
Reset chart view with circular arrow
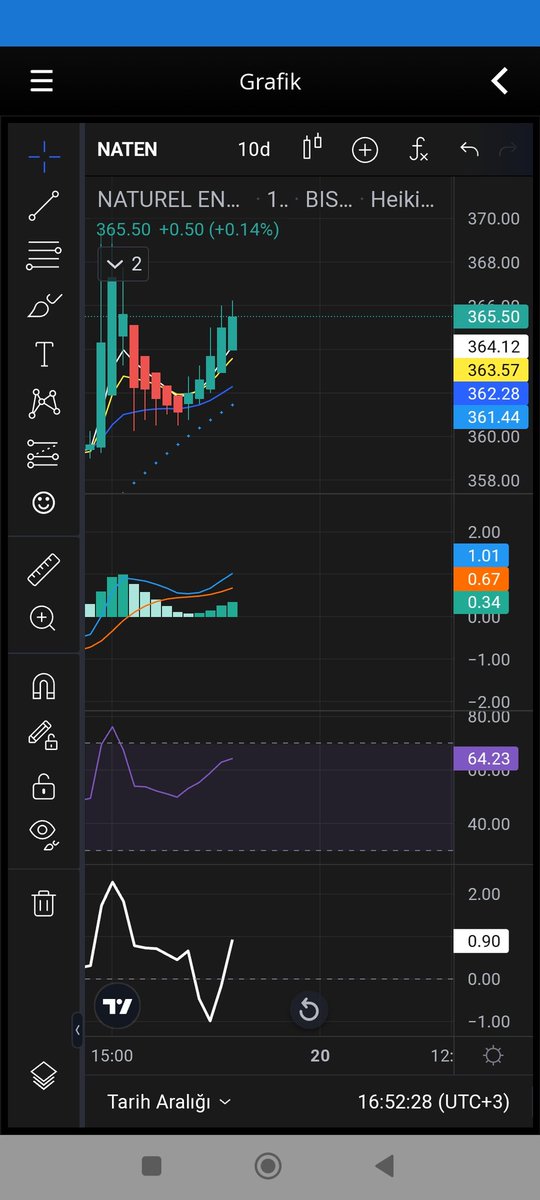pyautogui.click(x=309, y=1010)
